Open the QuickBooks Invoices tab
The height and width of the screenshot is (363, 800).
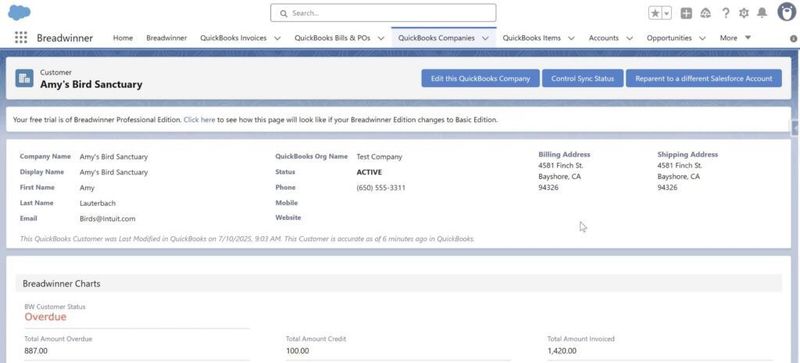tap(233, 38)
